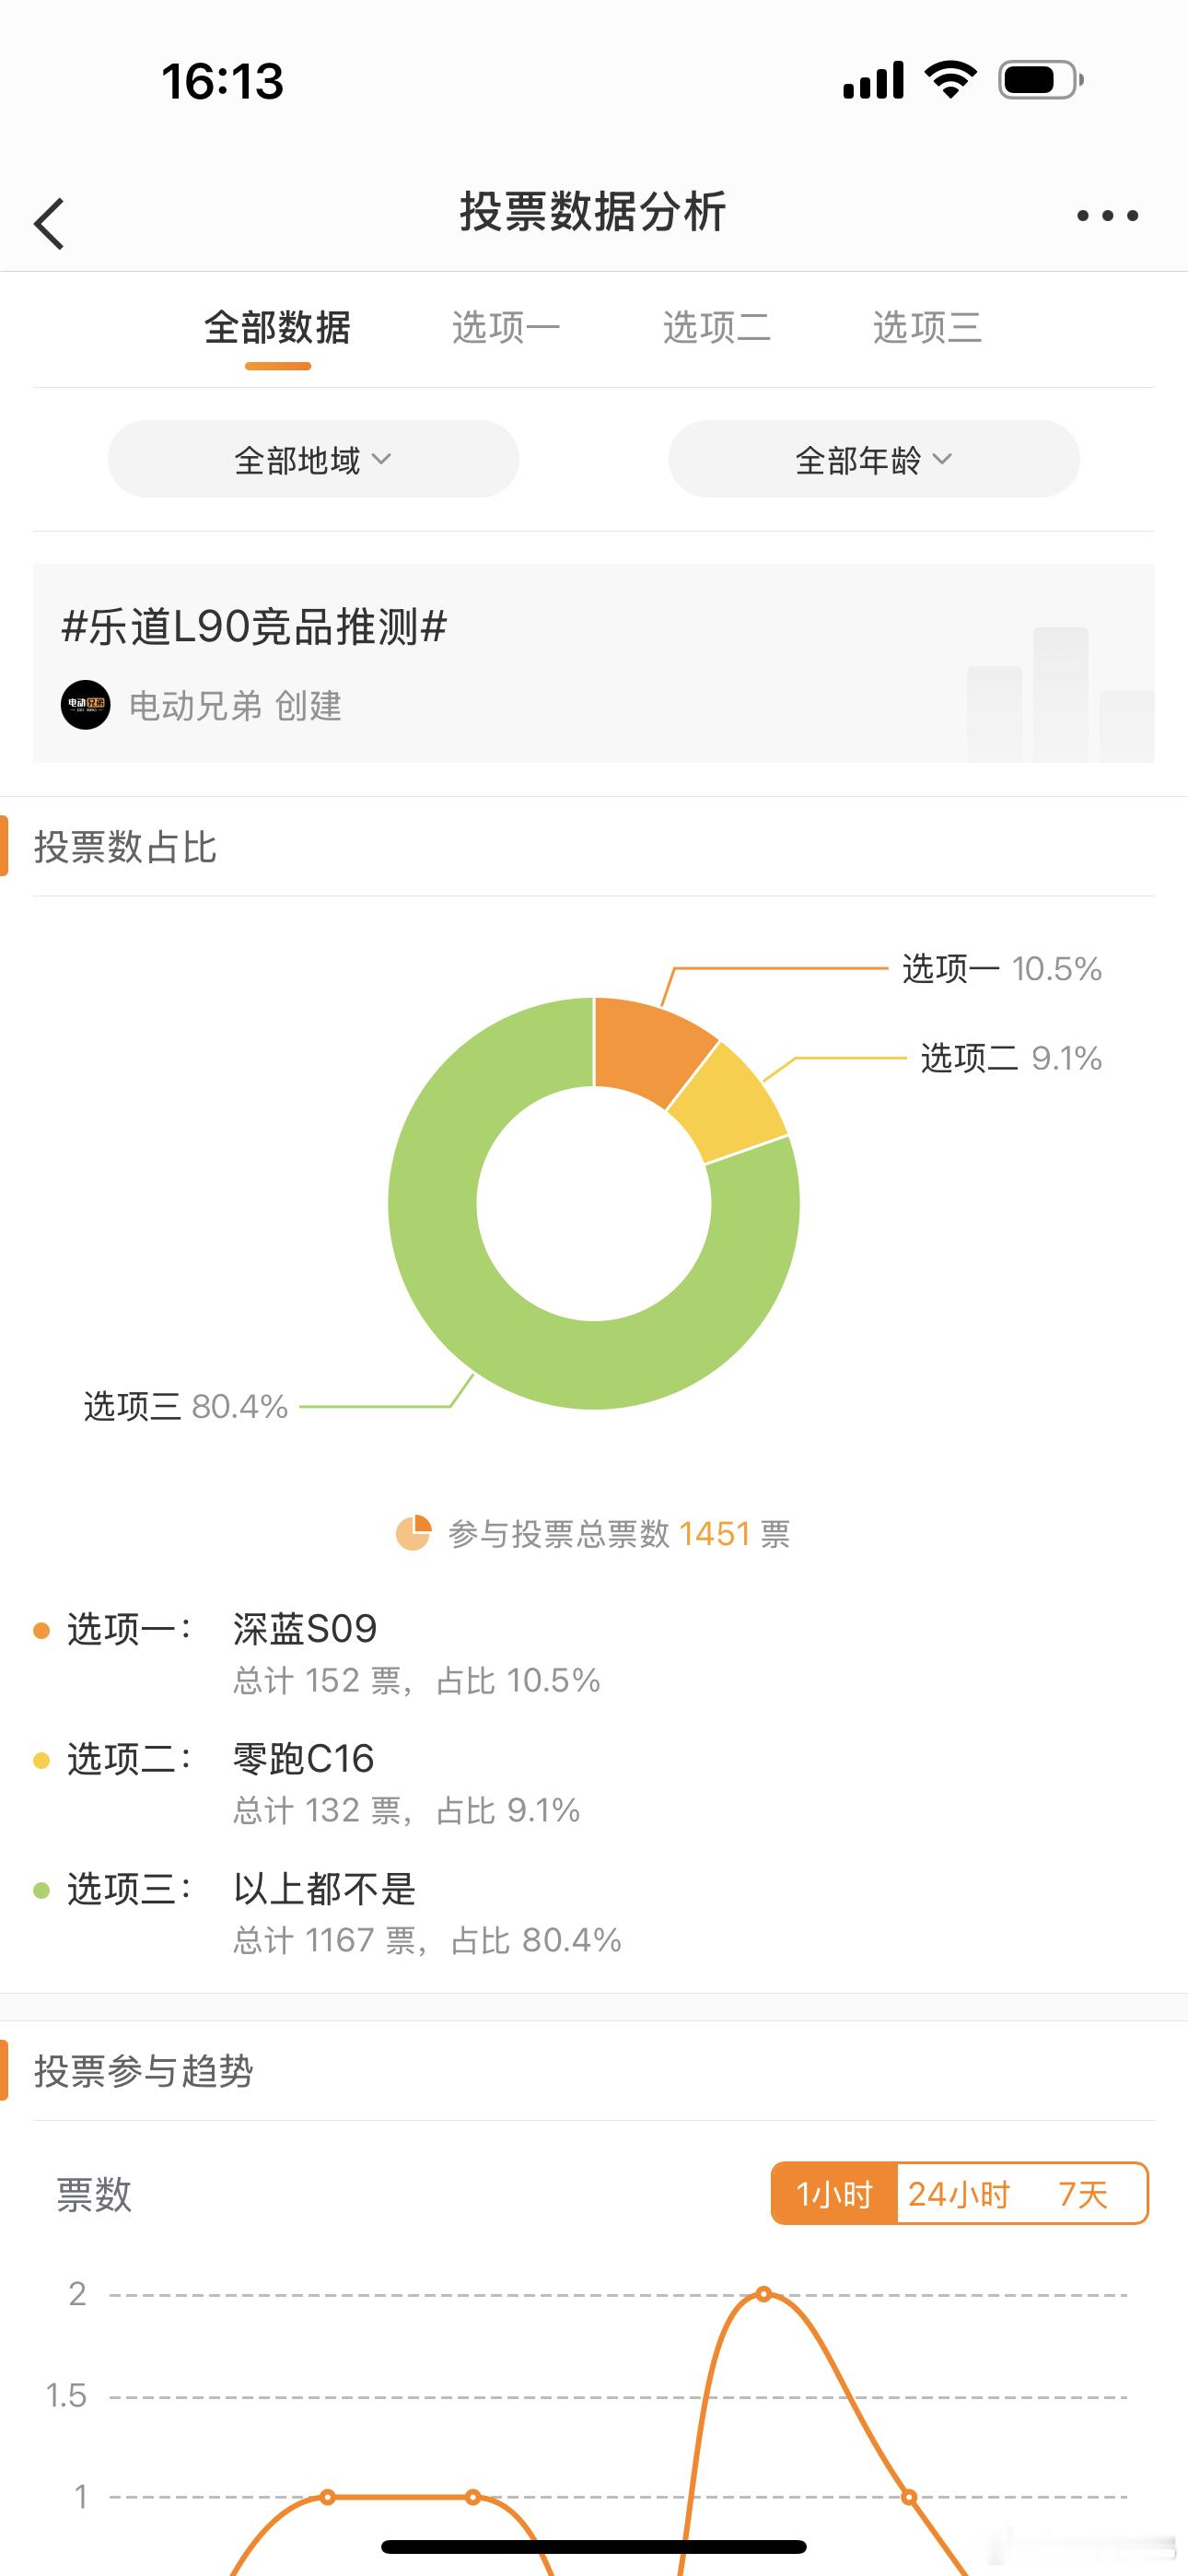Expand the 全部地域 region dropdown
The image size is (1188, 2576).
313,459
